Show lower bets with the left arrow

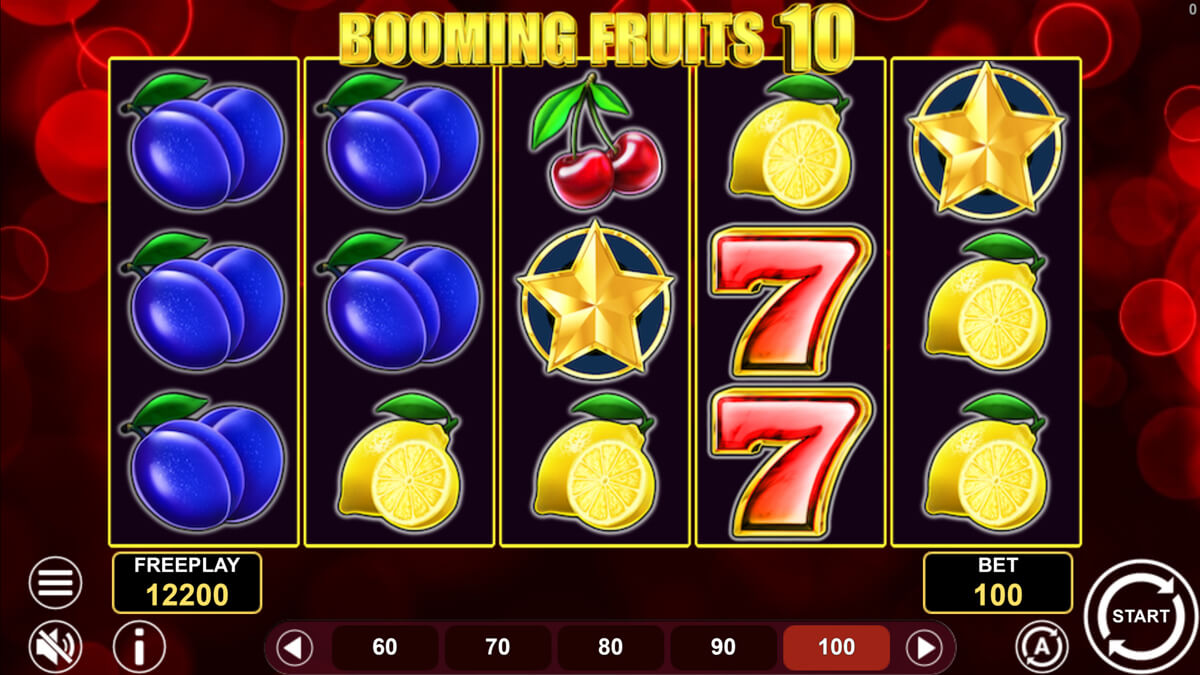294,648
